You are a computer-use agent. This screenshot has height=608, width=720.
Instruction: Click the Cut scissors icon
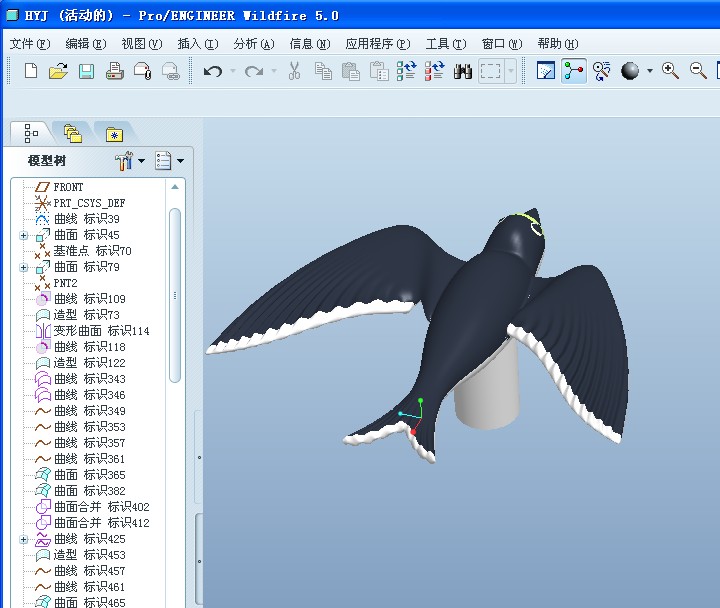click(x=294, y=71)
